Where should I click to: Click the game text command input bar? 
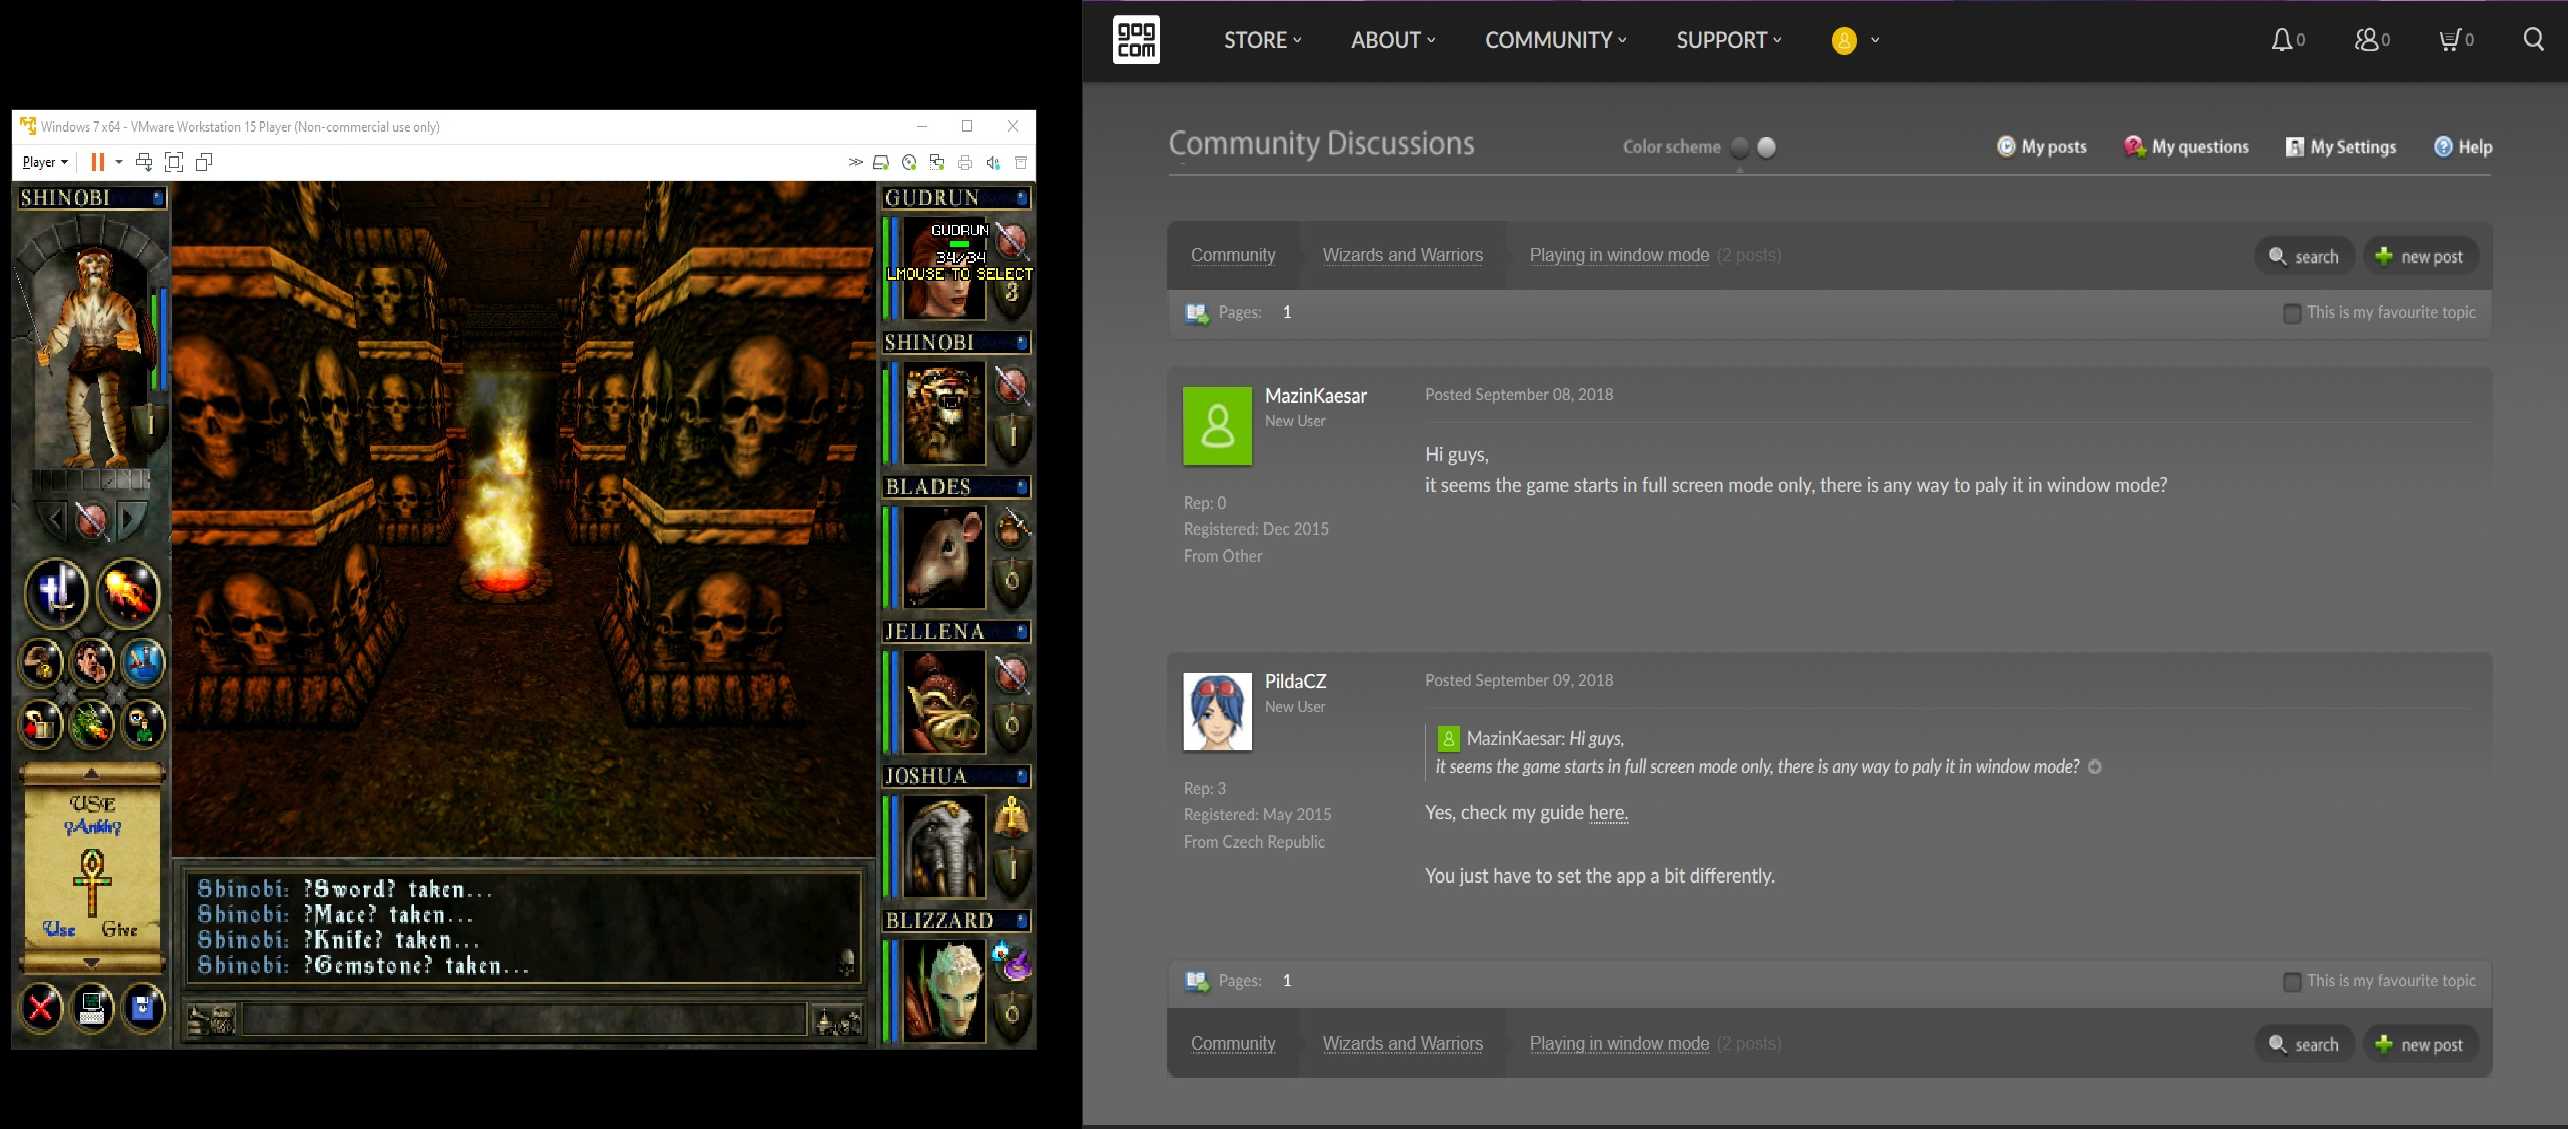click(524, 1020)
